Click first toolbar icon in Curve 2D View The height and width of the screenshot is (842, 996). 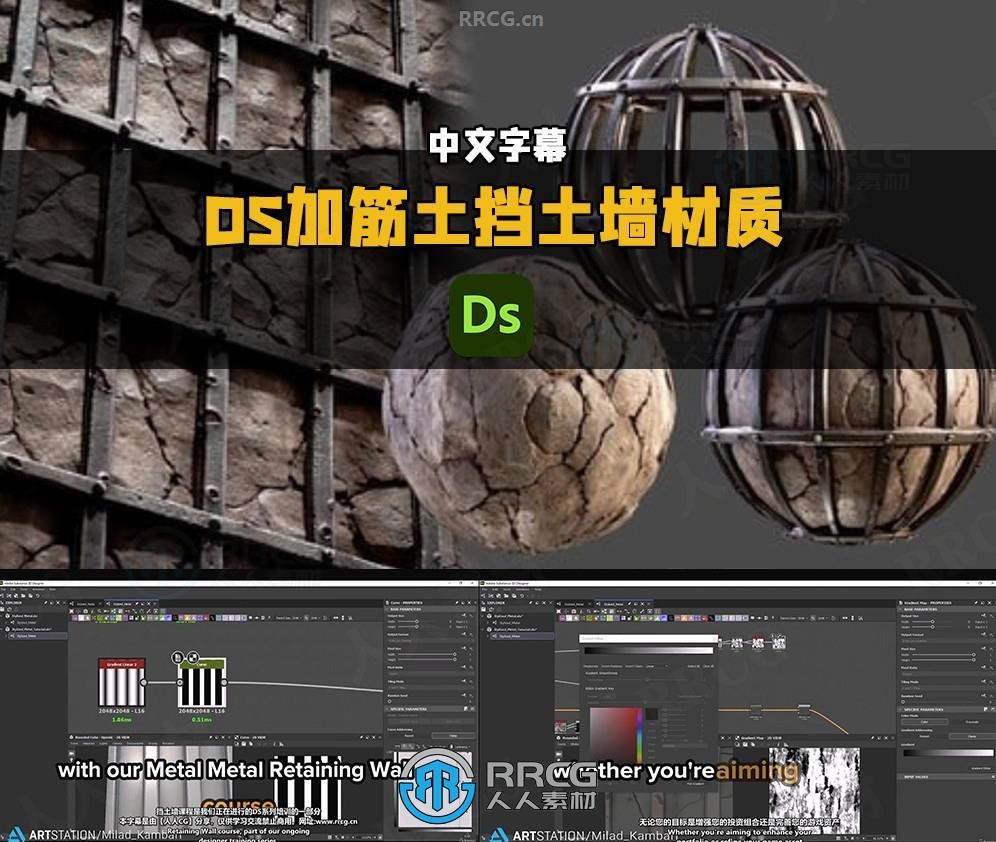tap(239, 743)
